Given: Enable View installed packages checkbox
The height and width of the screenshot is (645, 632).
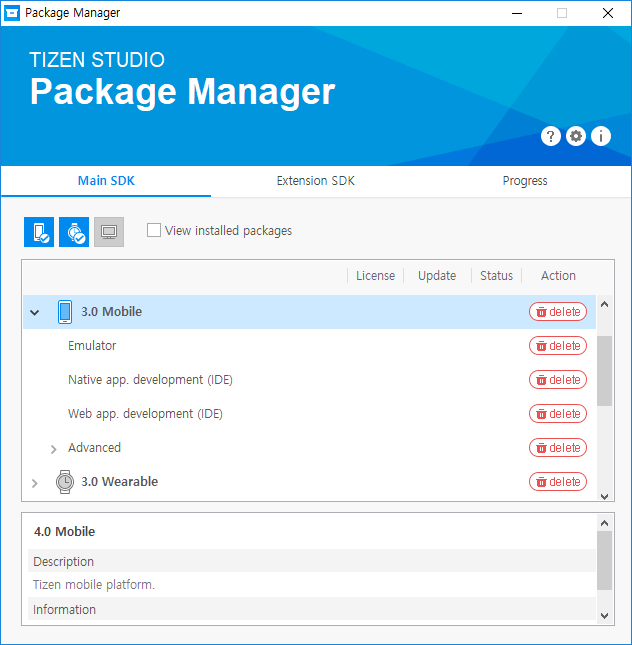Looking at the screenshot, I should pyautogui.click(x=154, y=230).
